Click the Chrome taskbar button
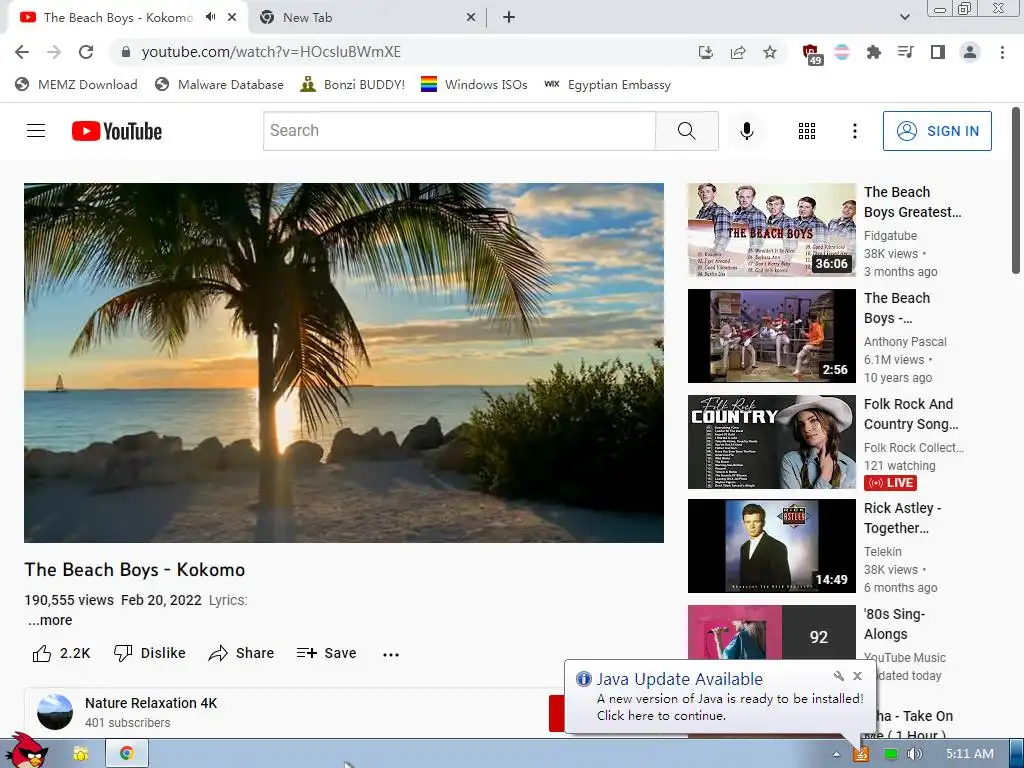Screen dimensions: 1024x768 (x=127, y=754)
